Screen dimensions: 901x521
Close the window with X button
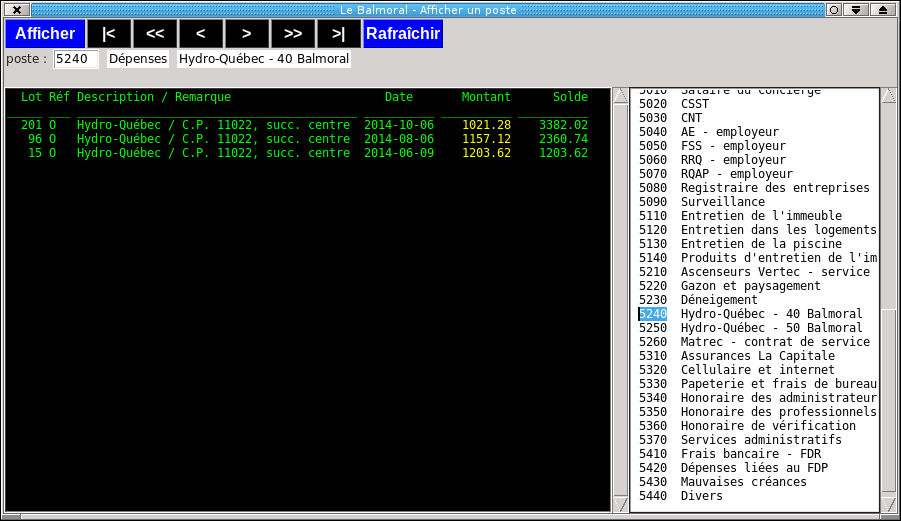coord(17,10)
